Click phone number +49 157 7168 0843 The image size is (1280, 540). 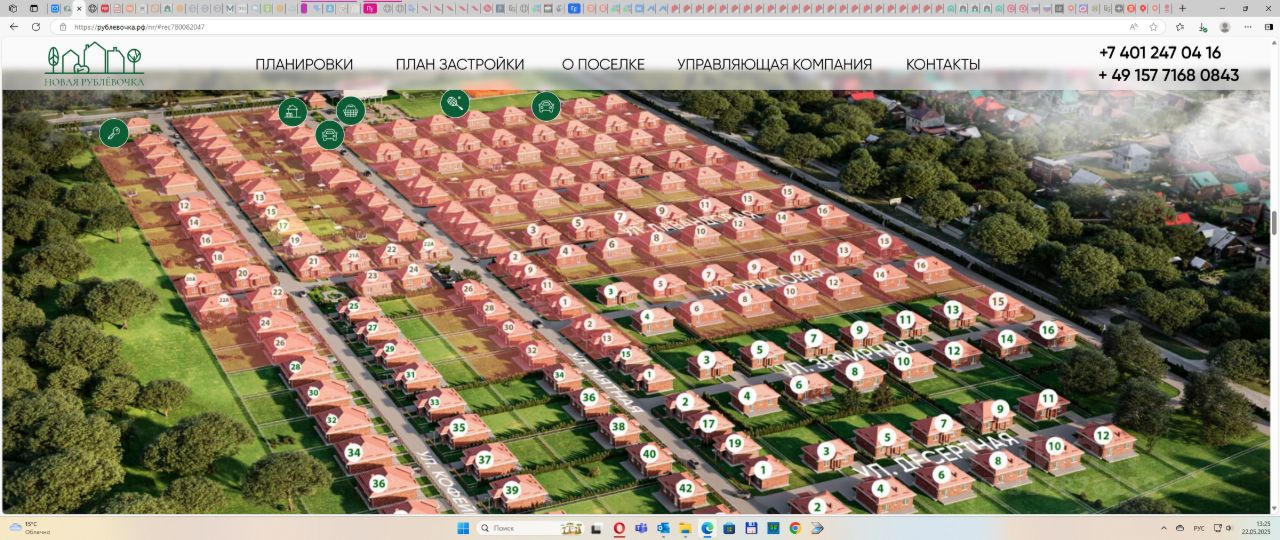tap(1168, 75)
